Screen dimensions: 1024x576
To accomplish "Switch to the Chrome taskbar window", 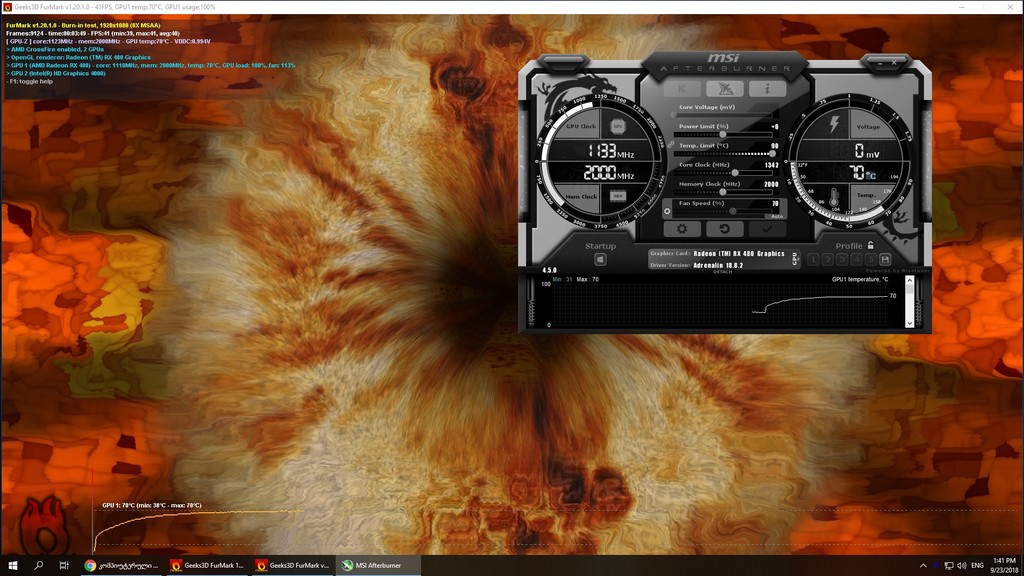I will pyautogui.click(x=122, y=566).
